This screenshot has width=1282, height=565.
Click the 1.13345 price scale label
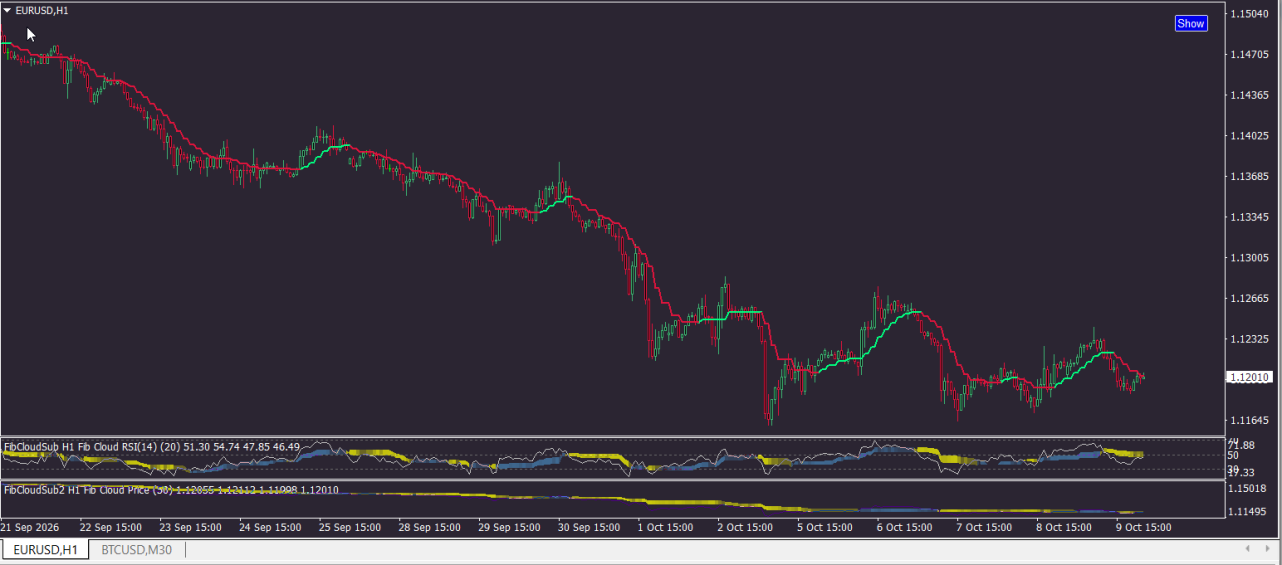1250,217
